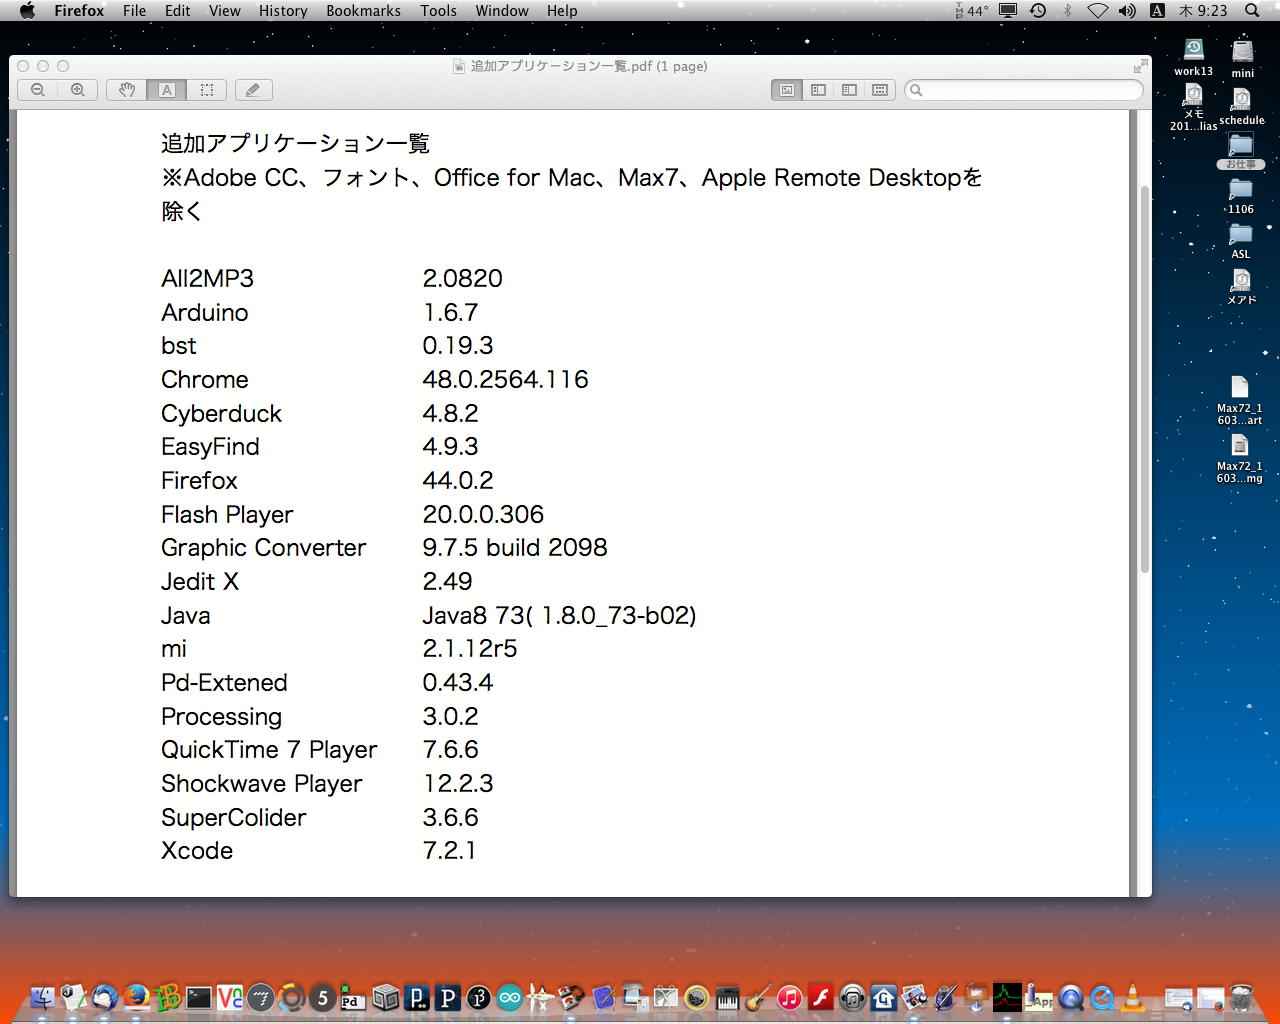Select the 1106 folder on desktop
The width and height of the screenshot is (1280, 1024).
point(1241,195)
